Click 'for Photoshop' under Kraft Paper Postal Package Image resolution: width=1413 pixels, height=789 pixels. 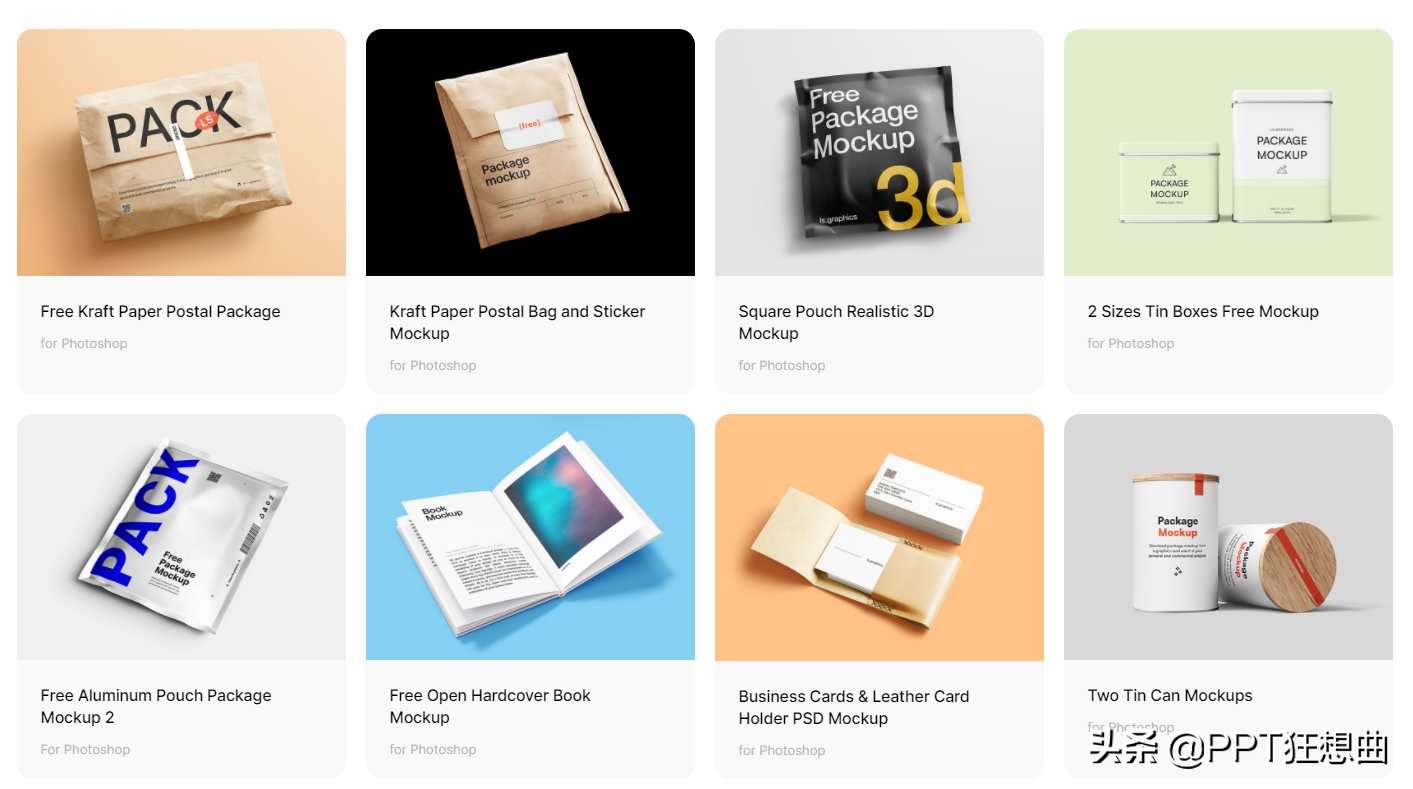pyautogui.click(x=84, y=343)
